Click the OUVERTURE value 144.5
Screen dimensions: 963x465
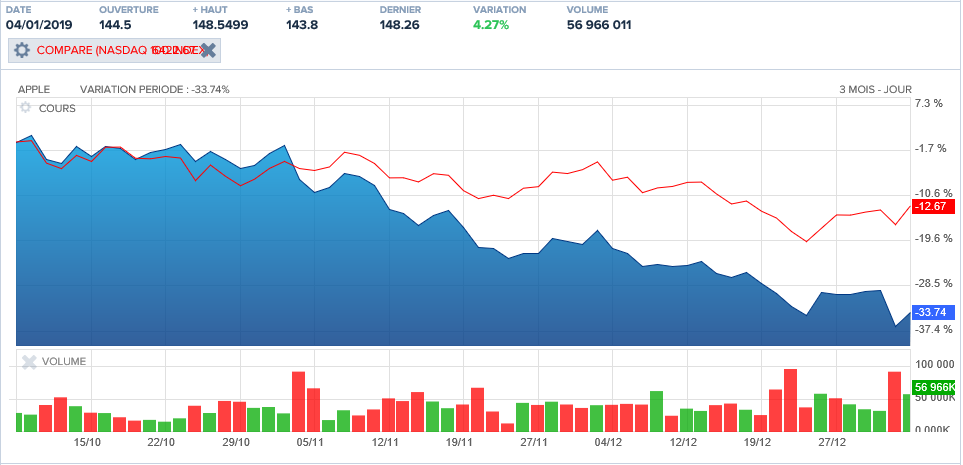pyautogui.click(x=117, y=25)
